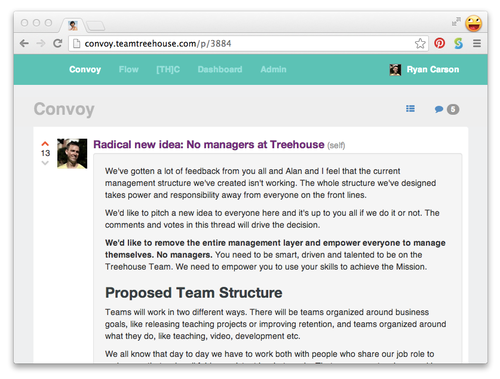The width and height of the screenshot is (500, 379).
Task: Click the post author's profile photo
Action: click(x=72, y=154)
